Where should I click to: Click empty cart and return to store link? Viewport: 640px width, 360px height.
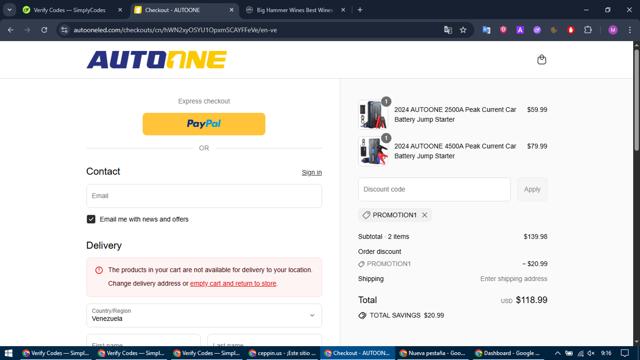[233, 283]
